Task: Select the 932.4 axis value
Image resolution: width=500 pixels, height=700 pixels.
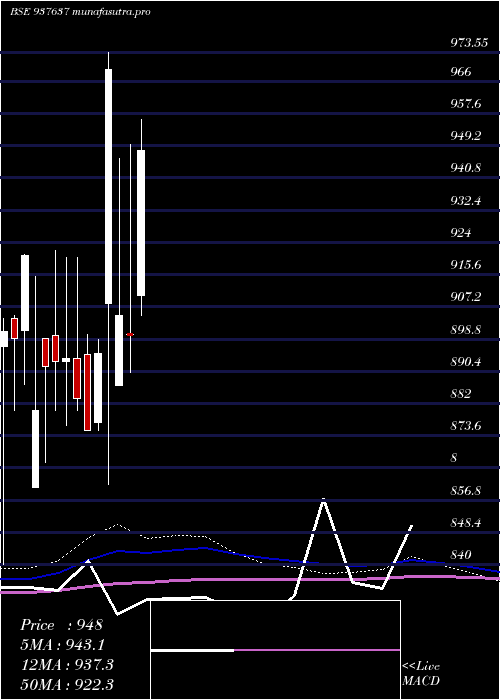Action: (466, 200)
